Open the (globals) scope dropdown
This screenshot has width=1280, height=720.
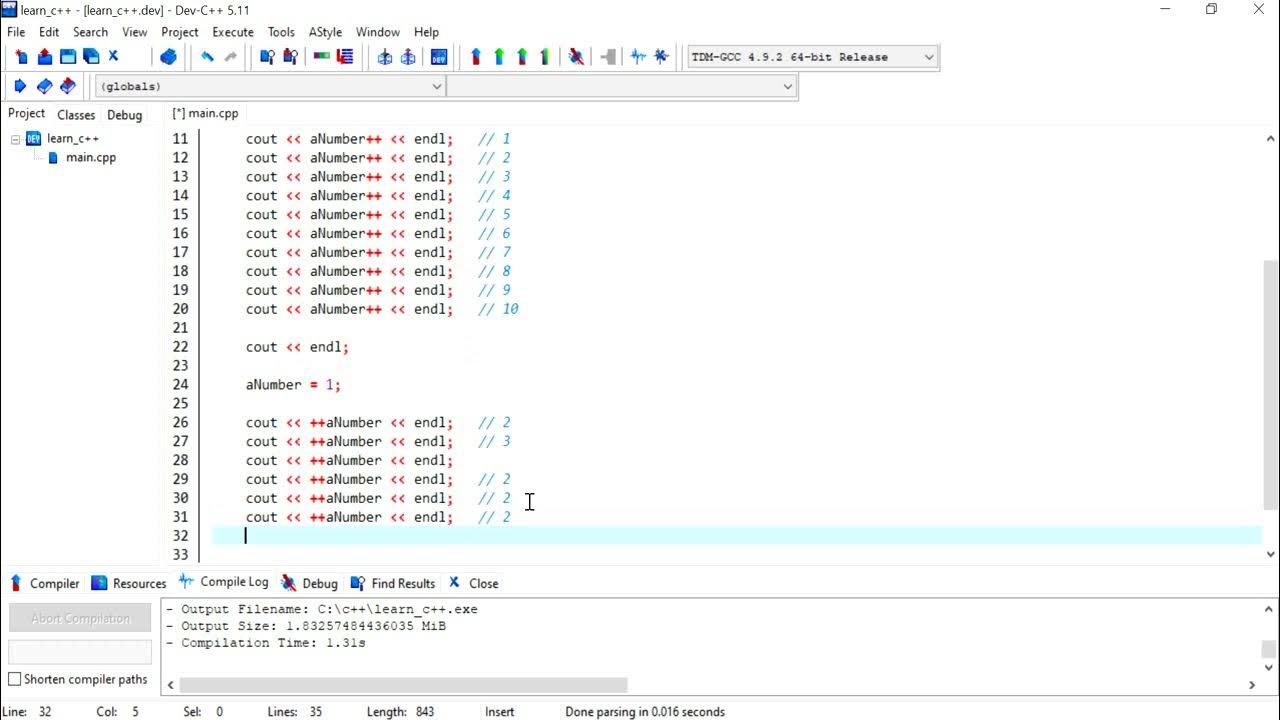(270, 86)
